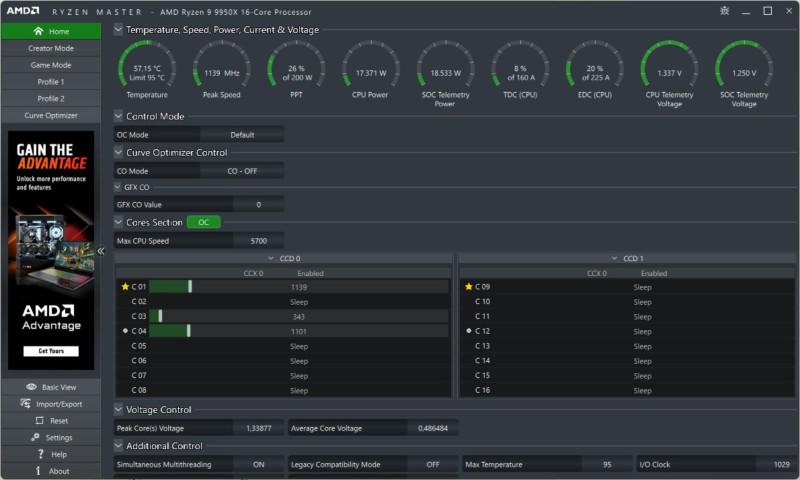The image size is (800, 480).
Task: Click the GFX CO Value field
Action: pos(259,205)
